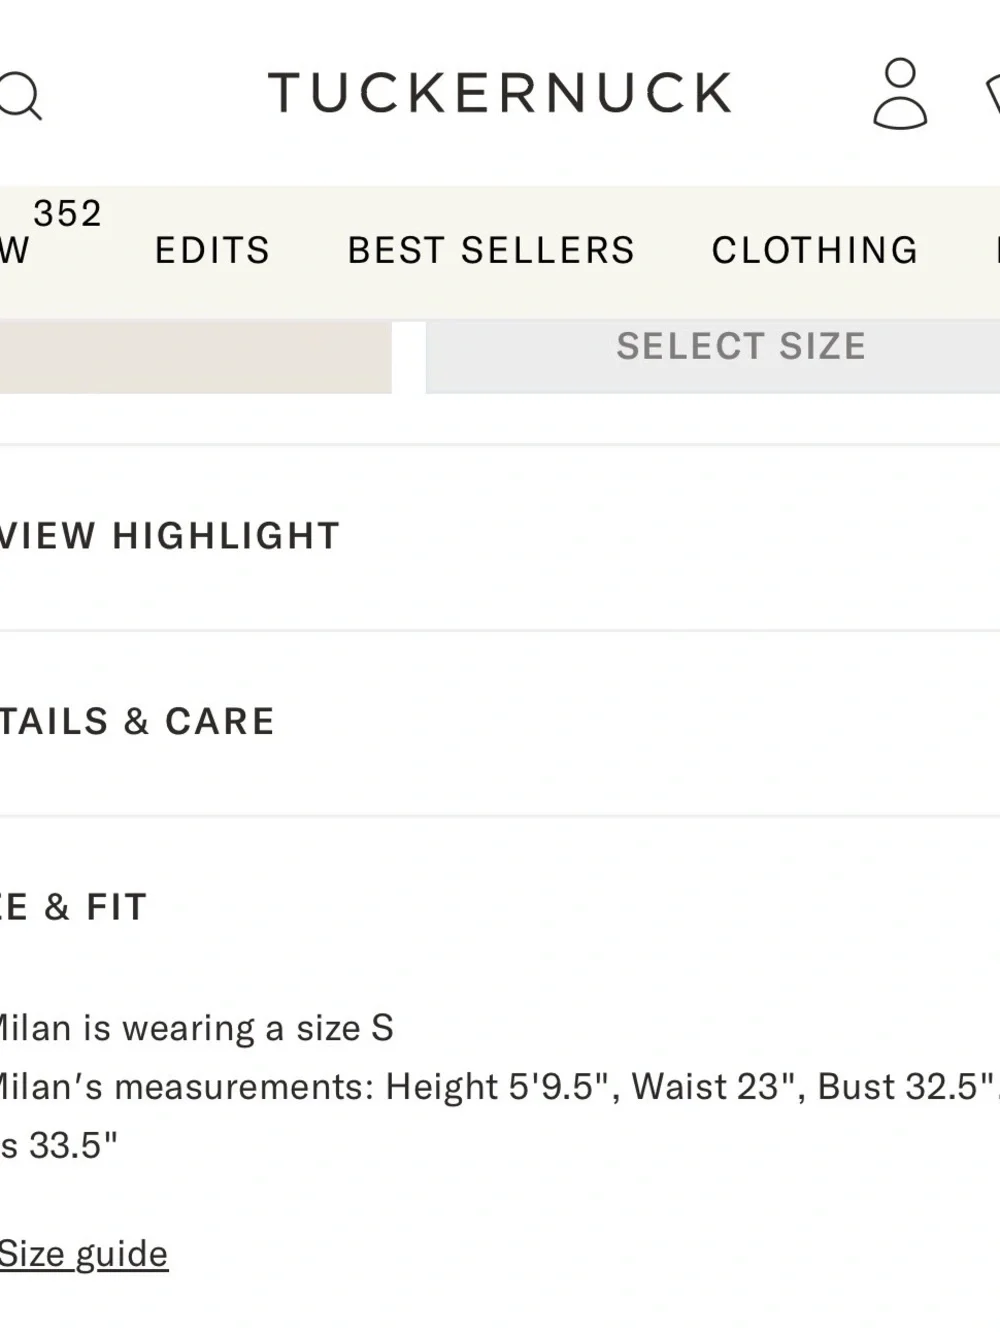Open the shopping bag icon at top right
1000x1333 pixels.
(x=993, y=94)
